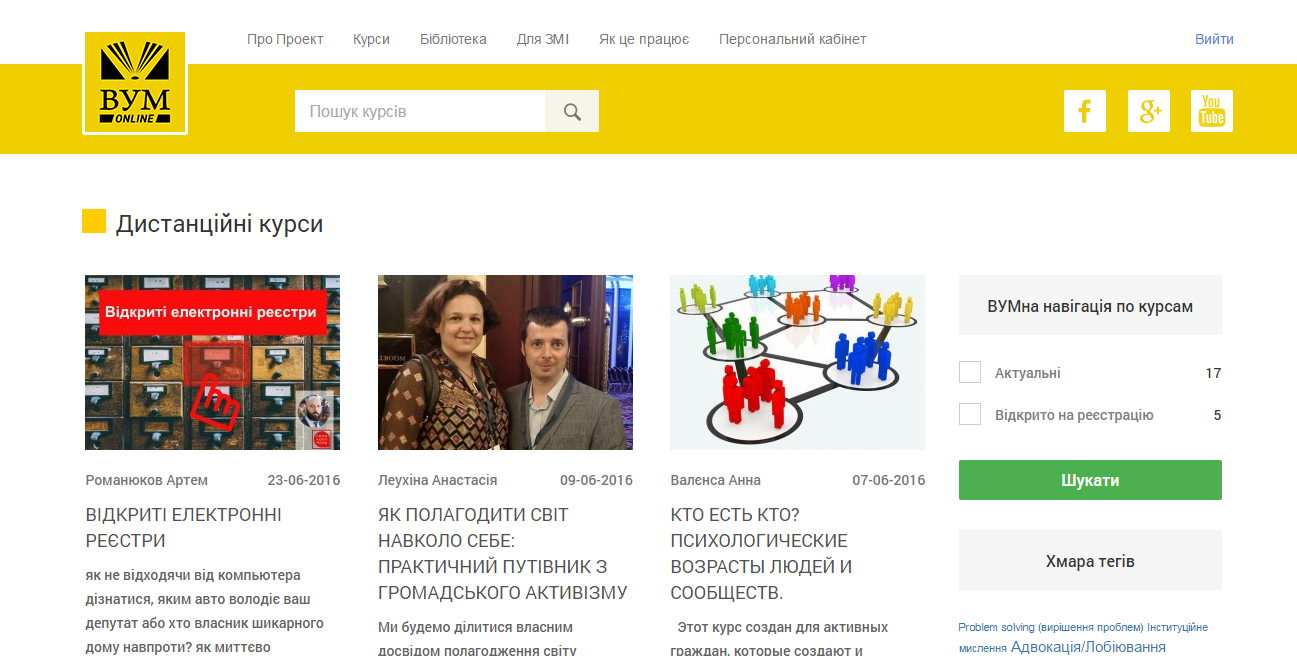Open the Facebook page icon

point(1085,111)
